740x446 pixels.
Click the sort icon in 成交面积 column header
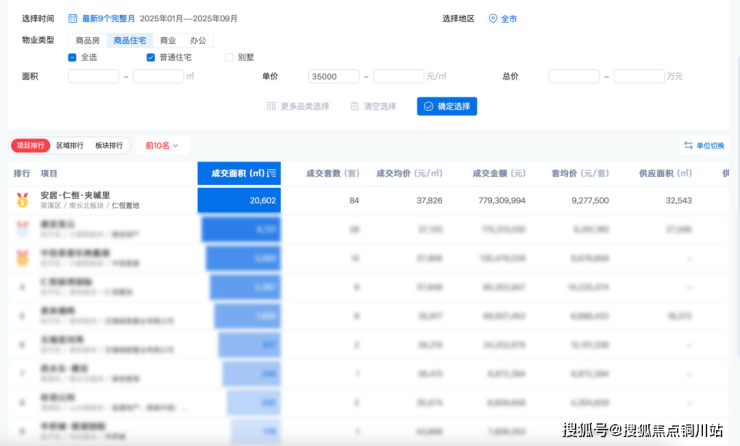(272, 174)
